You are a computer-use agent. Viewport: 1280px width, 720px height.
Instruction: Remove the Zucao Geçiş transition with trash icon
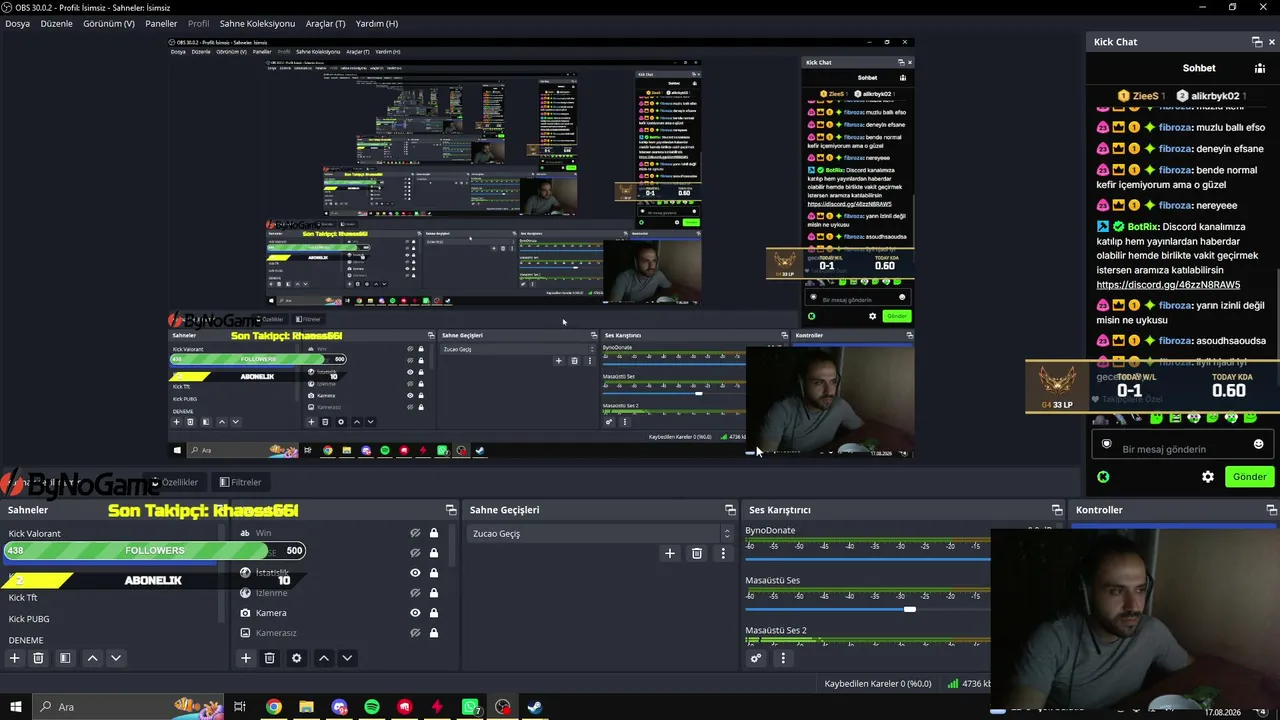[x=697, y=553]
